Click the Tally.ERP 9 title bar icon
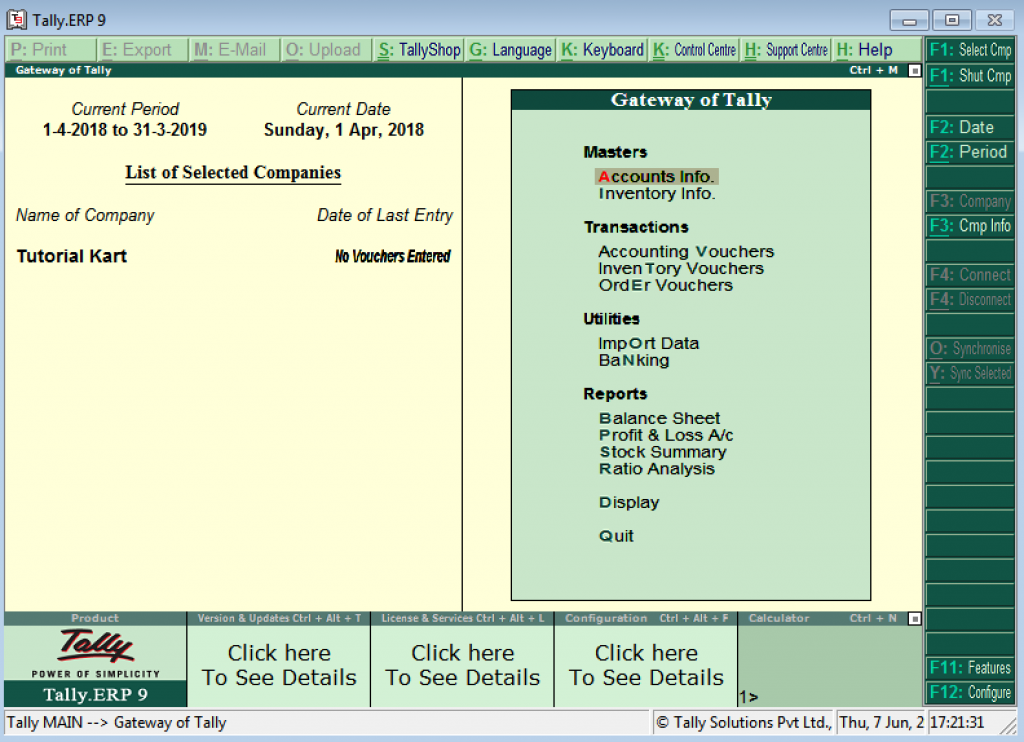This screenshot has height=742, width=1024. click(x=16, y=20)
